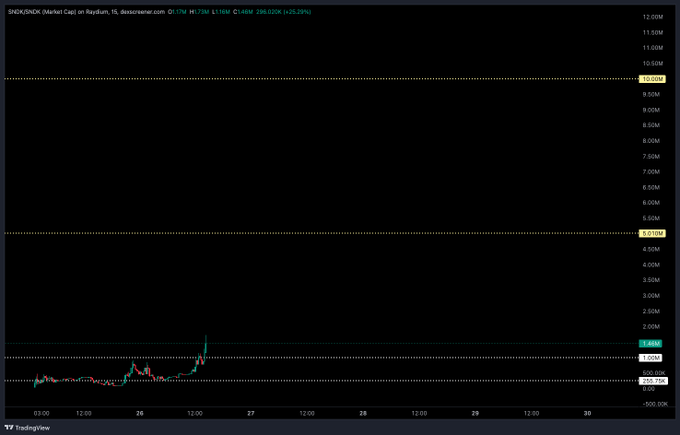Viewport: 680px width, 435px height.
Task: Click the date 28 on time axis
Action: point(363,413)
